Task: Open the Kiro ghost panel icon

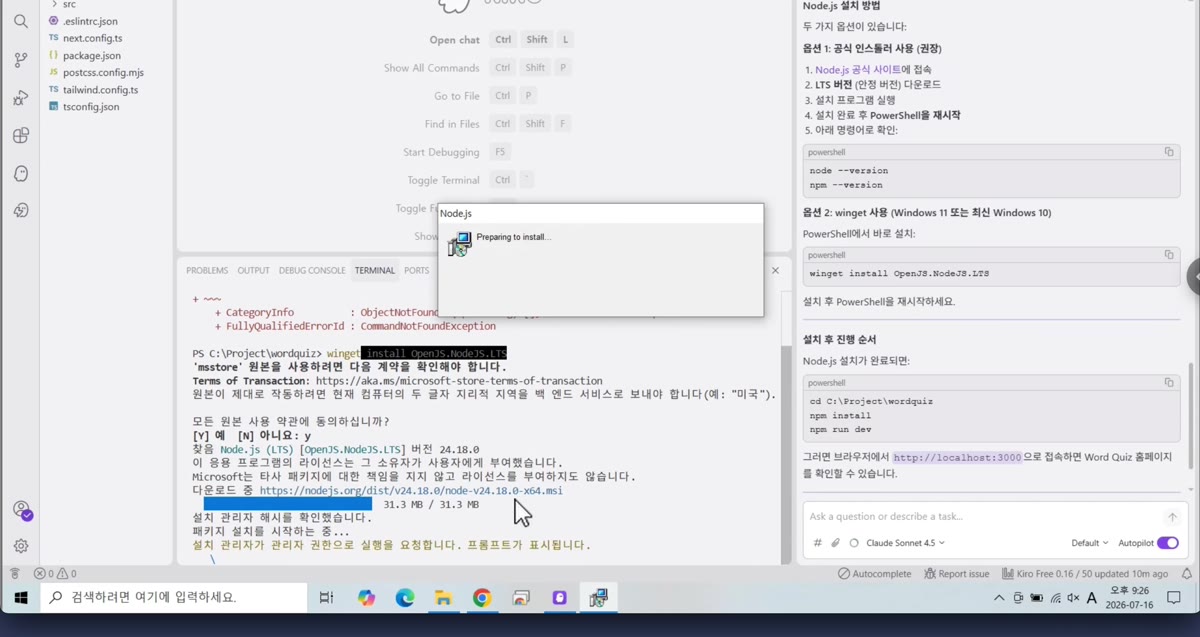Action: (x=21, y=173)
